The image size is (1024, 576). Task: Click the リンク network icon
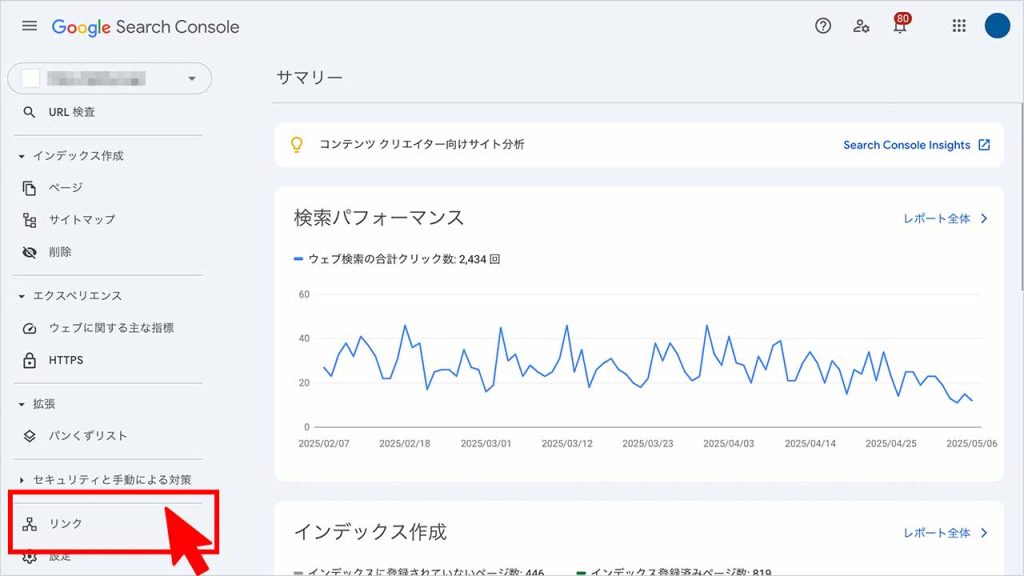point(29,524)
